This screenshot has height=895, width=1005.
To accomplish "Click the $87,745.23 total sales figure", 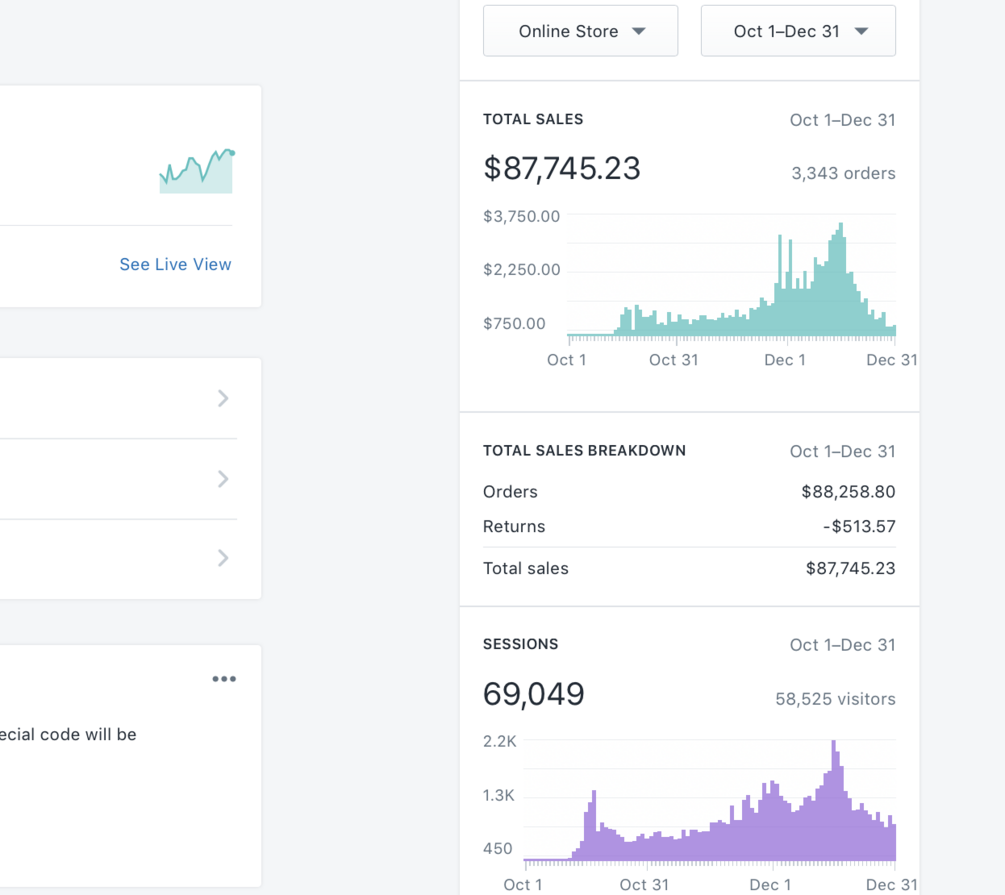I will pos(561,168).
